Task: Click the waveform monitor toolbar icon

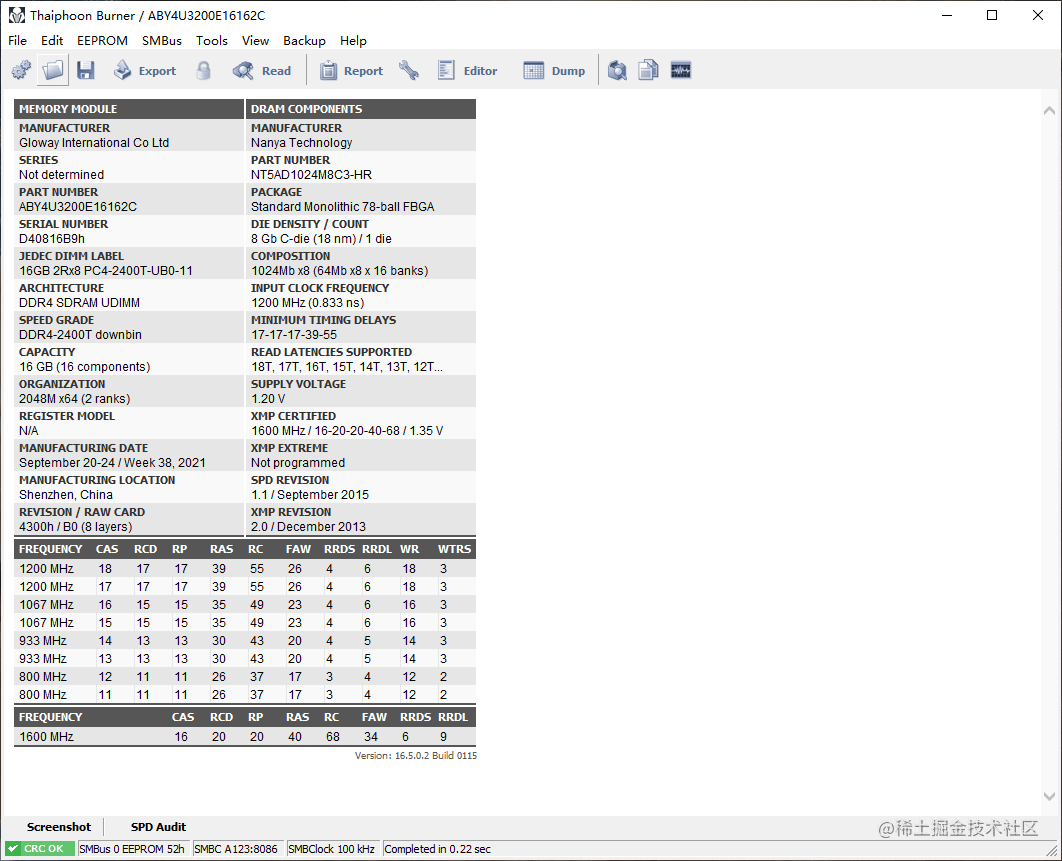Action: click(x=681, y=71)
